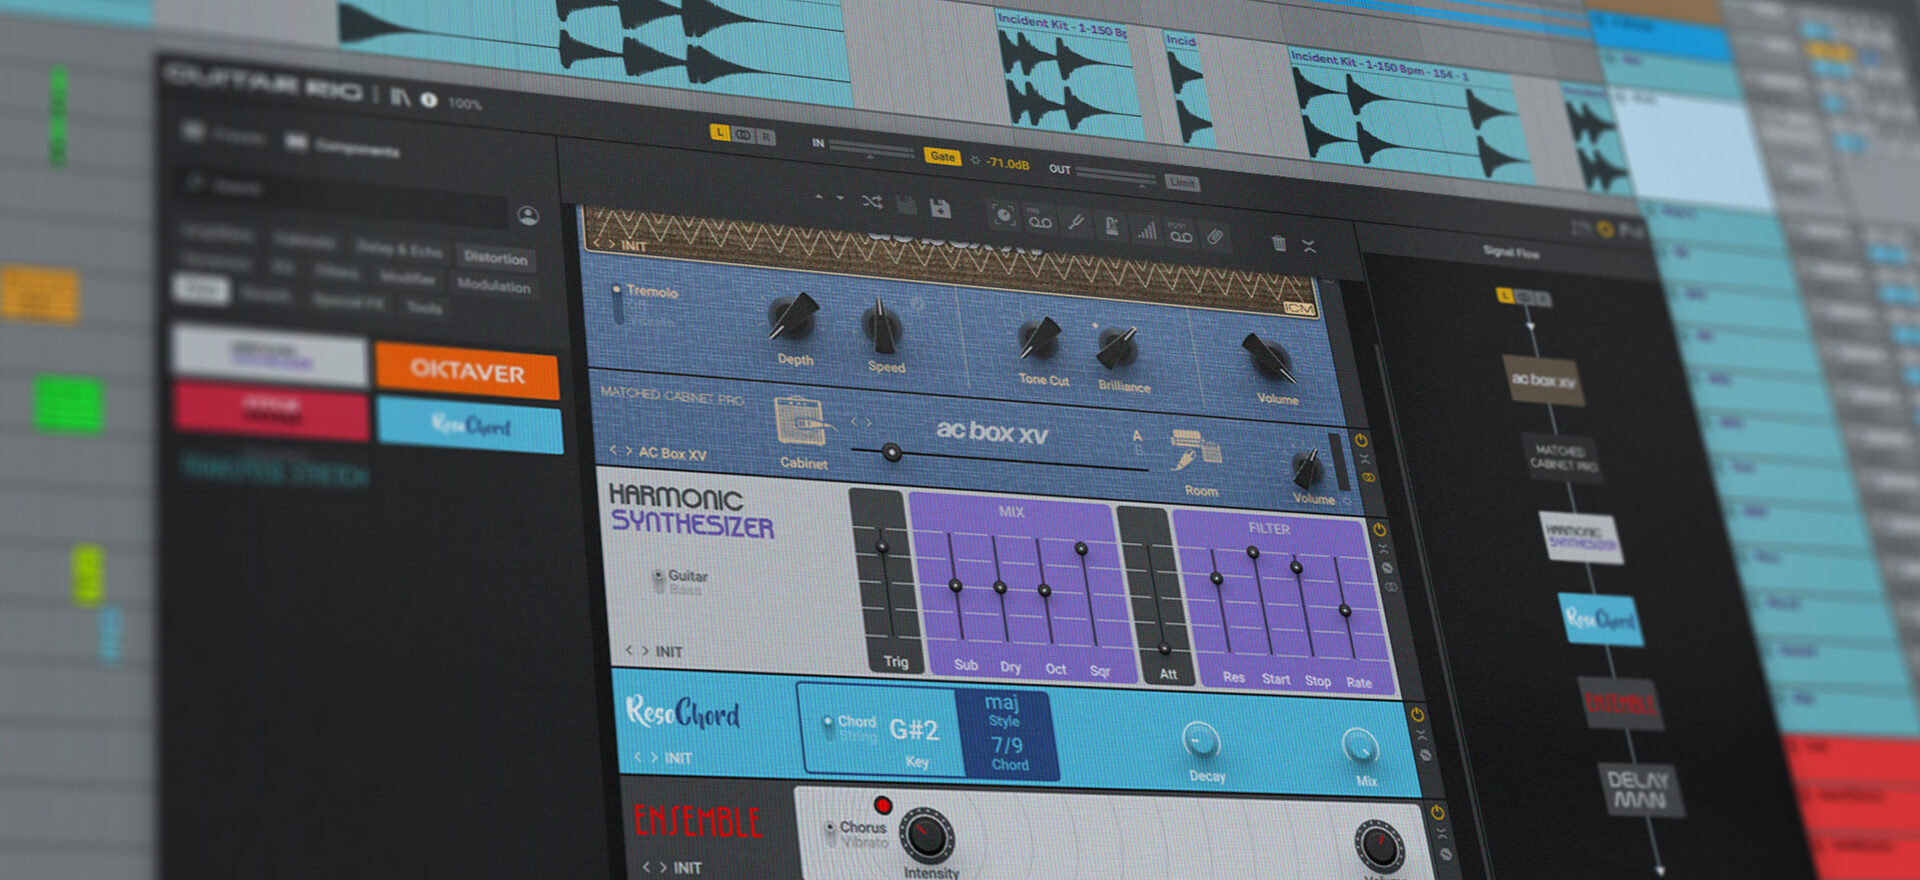The width and height of the screenshot is (1920, 880).
Task: Click the amp Depth knob
Action: [793, 317]
